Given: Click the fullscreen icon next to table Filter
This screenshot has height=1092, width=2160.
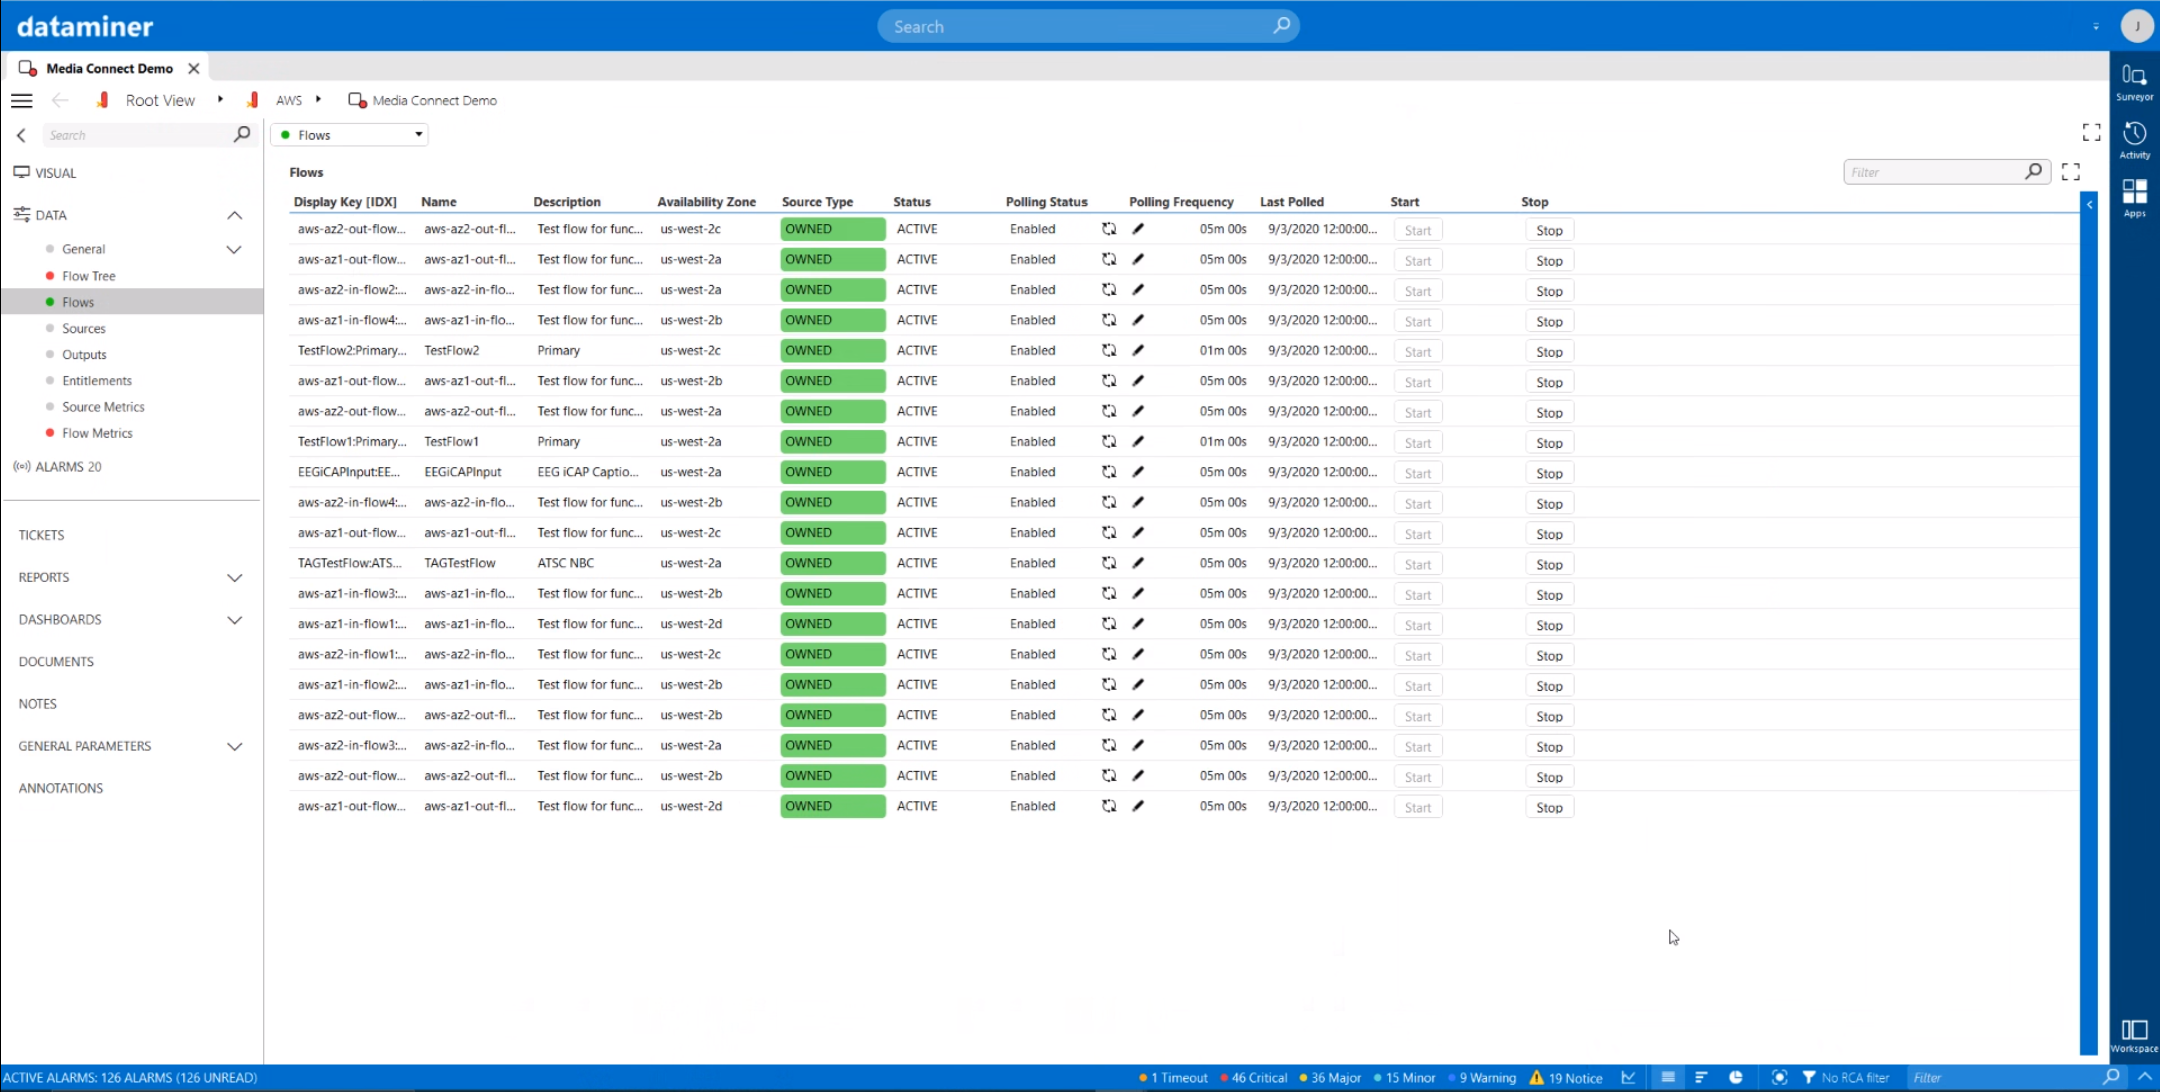Looking at the screenshot, I should tap(2071, 172).
